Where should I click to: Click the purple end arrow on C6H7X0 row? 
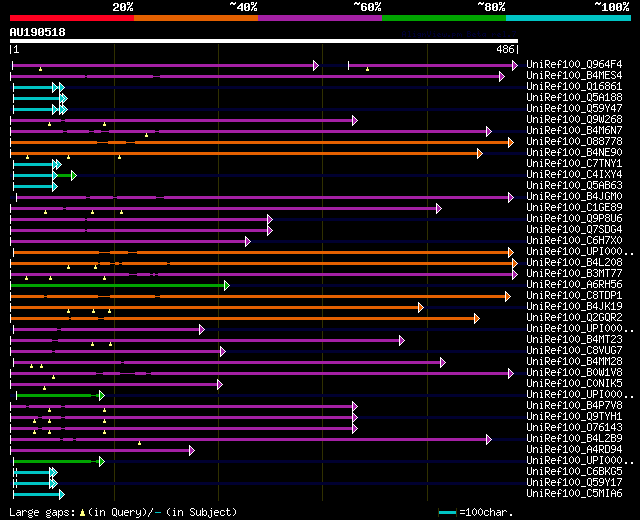pyautogui.click(x=248, y=242)
